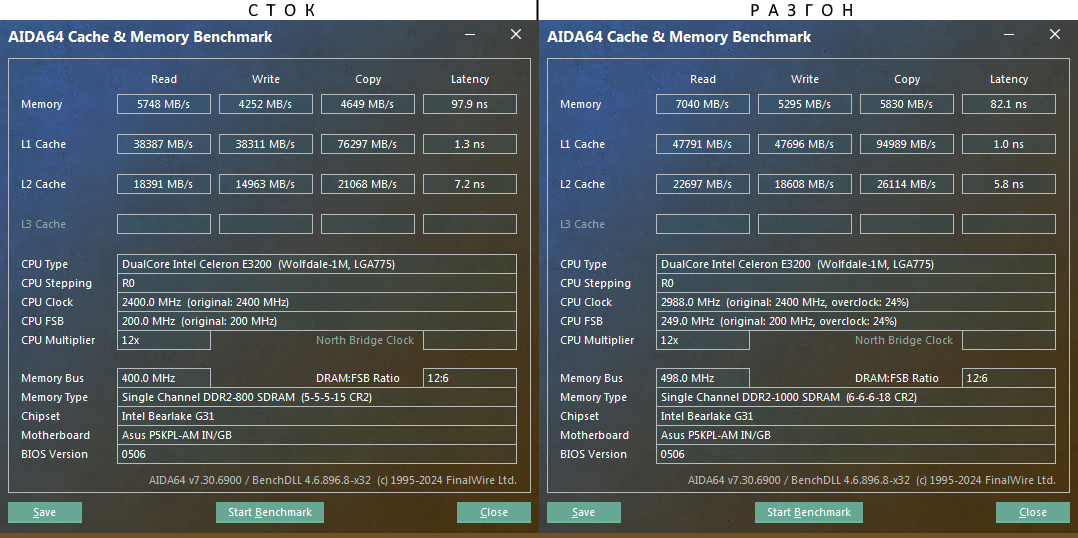This screenshot has width=1078, height=538.
Task: Click Save in left stock window
Action: (x=45, y=512)
